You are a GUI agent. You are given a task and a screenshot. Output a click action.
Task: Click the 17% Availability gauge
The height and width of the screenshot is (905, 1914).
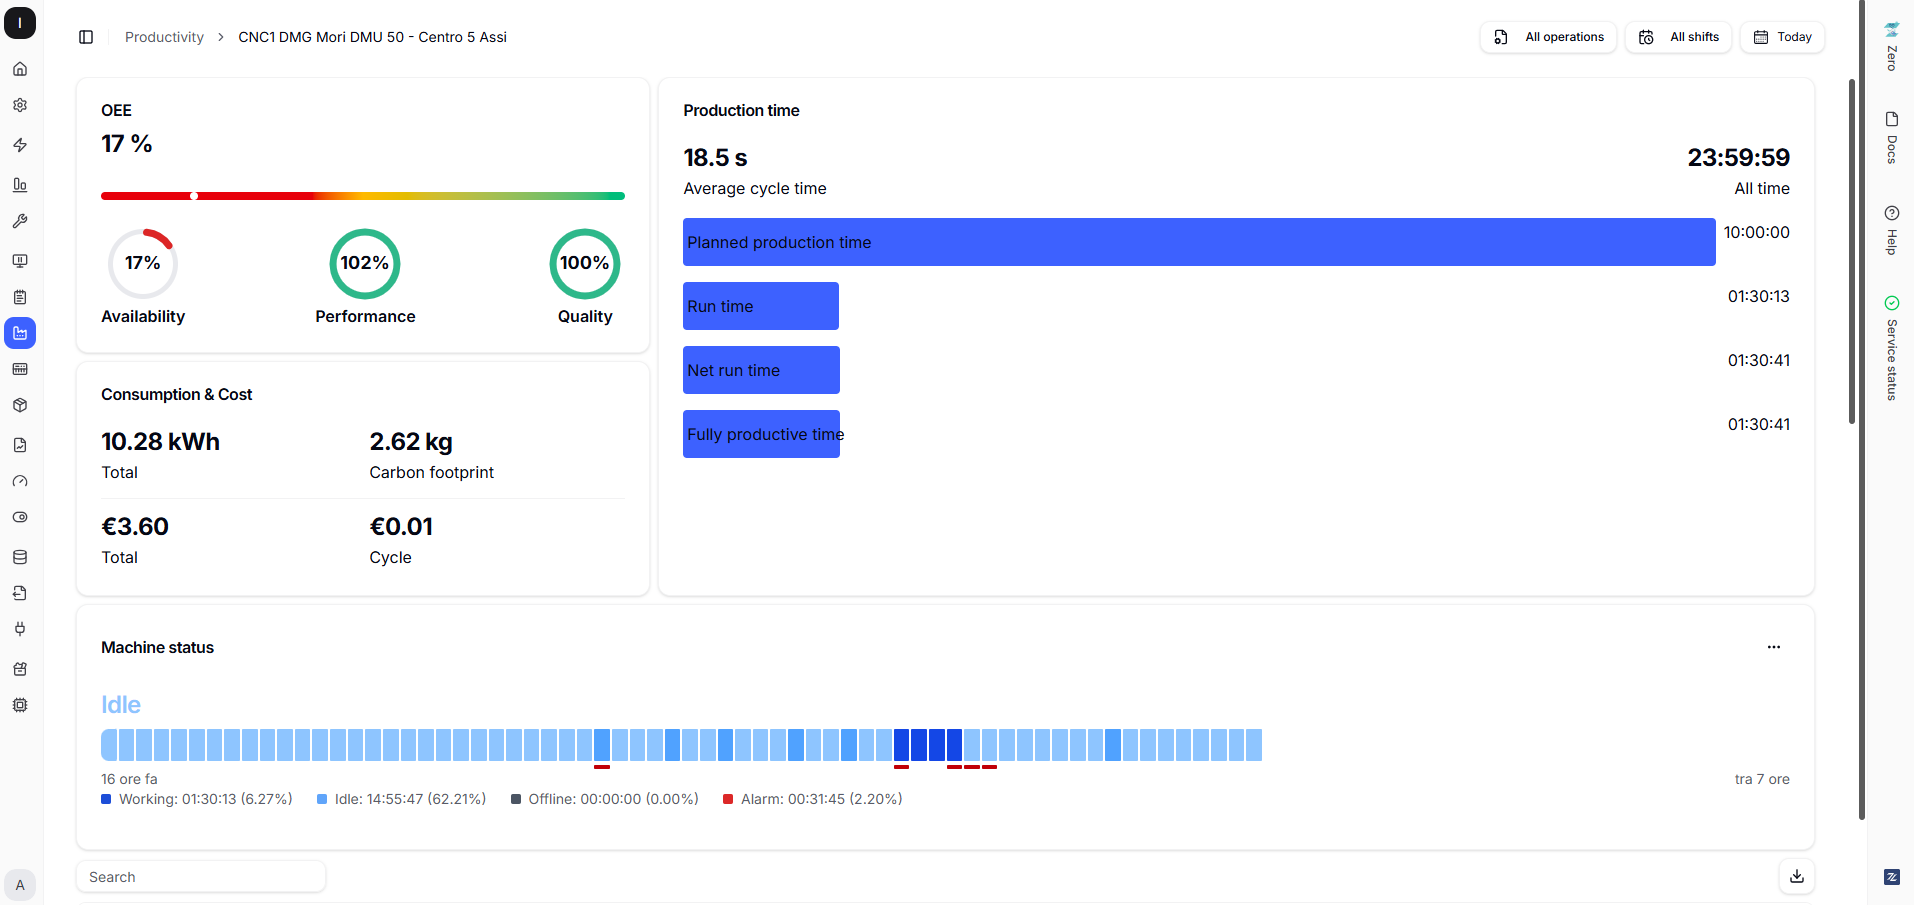click(x=143, y=264)
